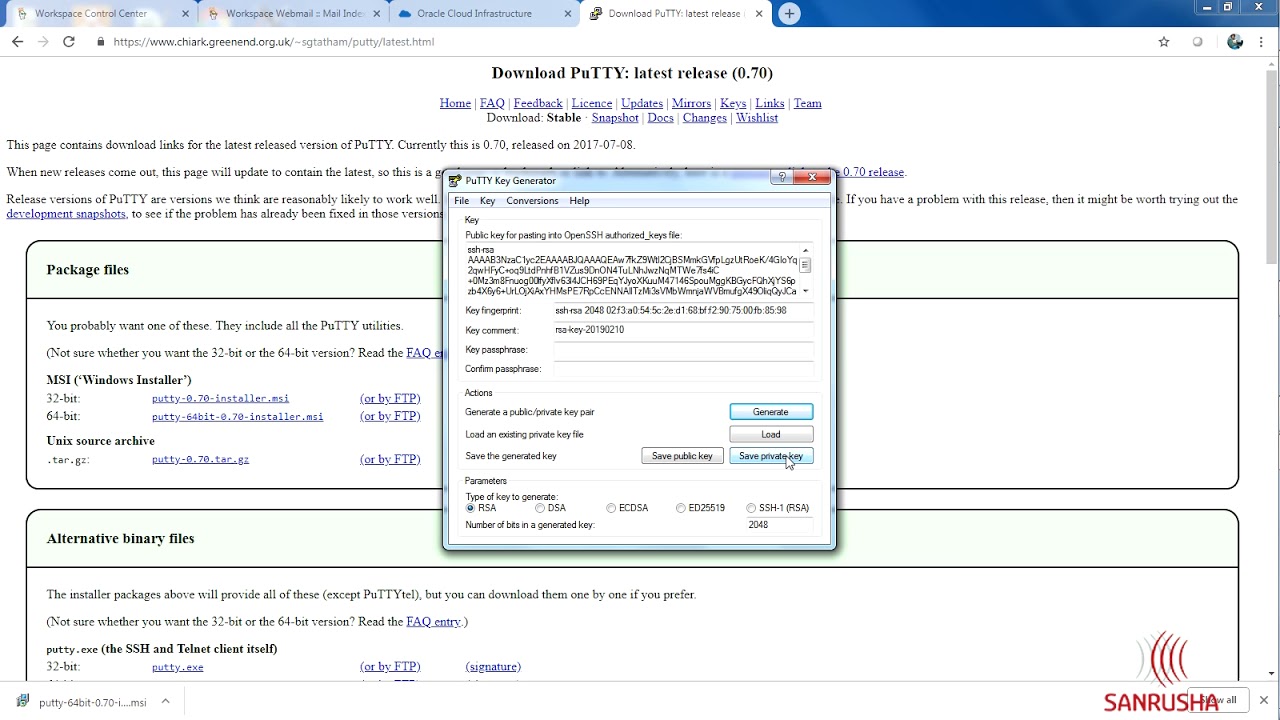Viewport: 1280px width, 720px height.
Task: Open the Conversions menu in PuTTYgen
Action: click(x=532, y=201)
